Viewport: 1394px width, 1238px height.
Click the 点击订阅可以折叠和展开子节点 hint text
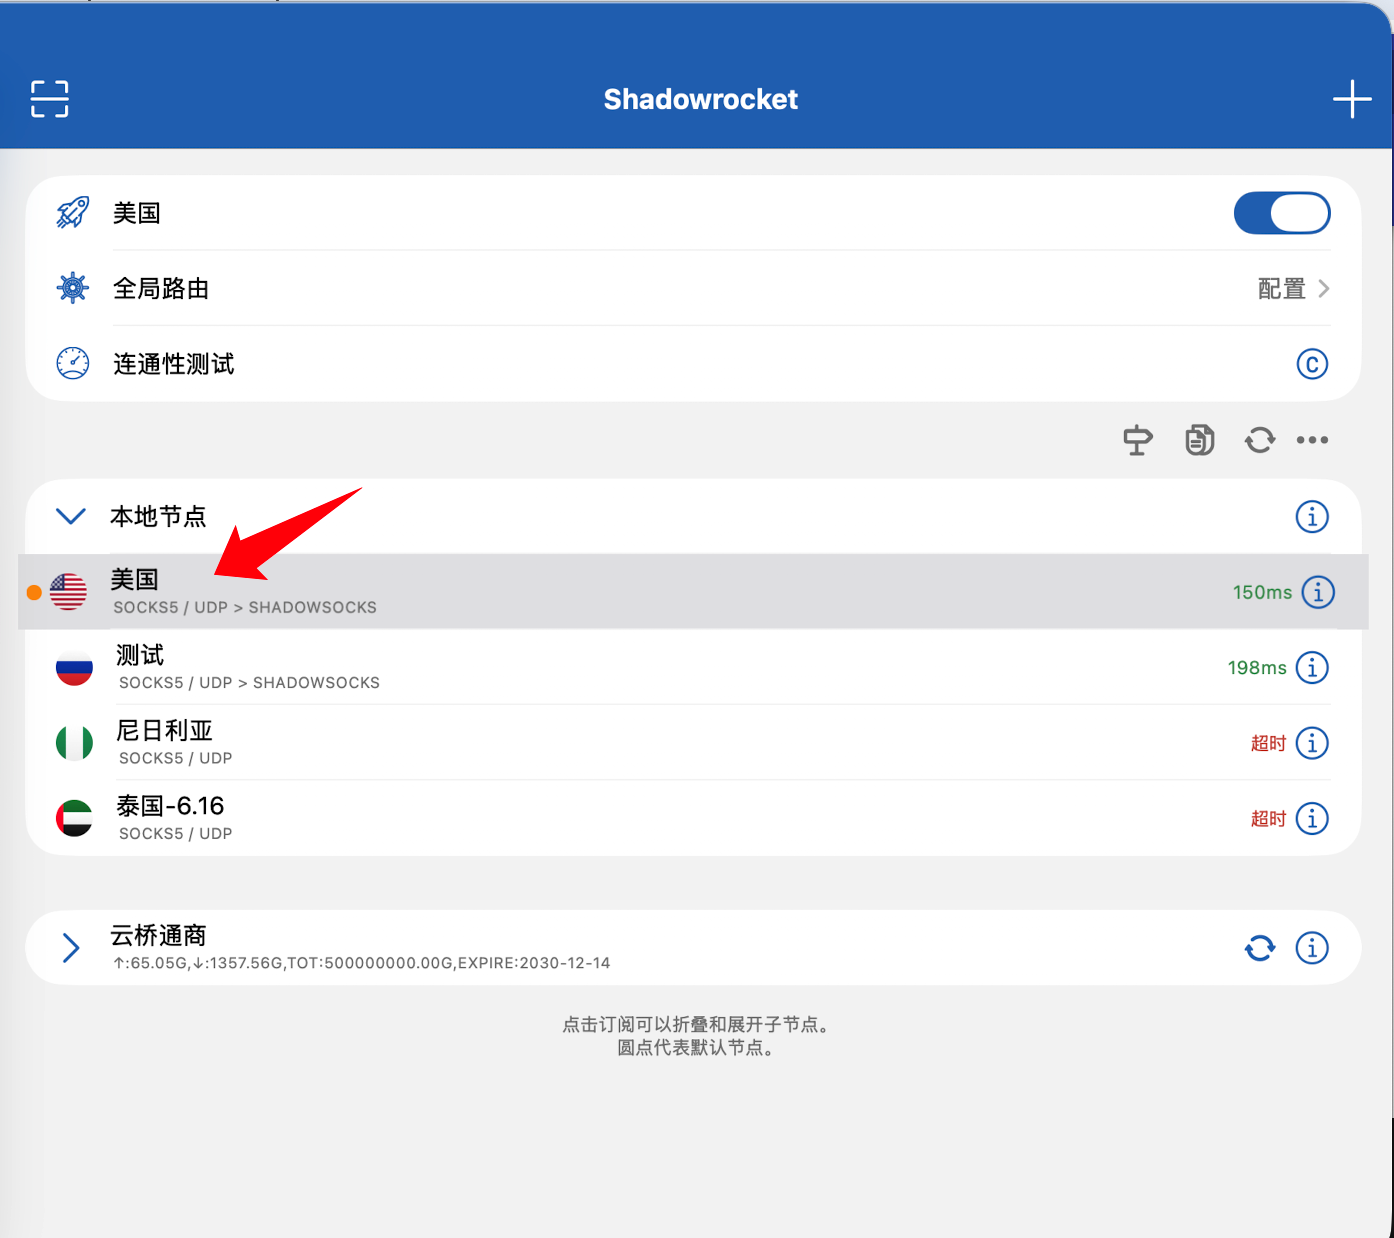[x=695, y=1024]
